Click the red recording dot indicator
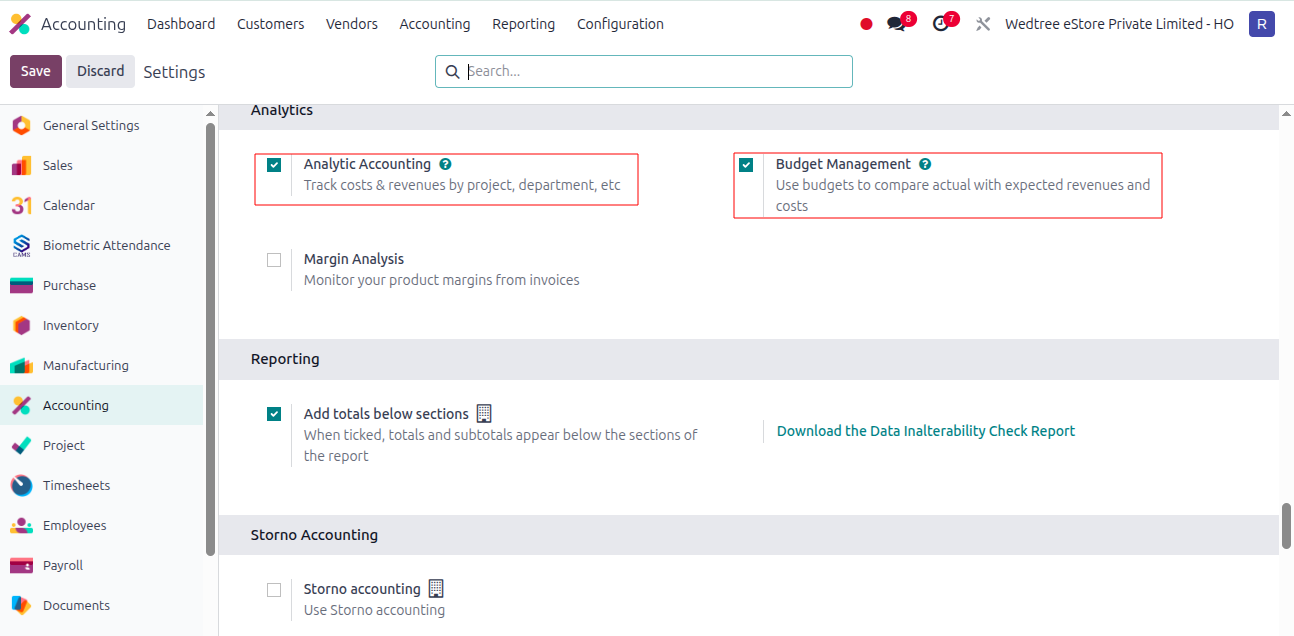 (x=866, y=24)
